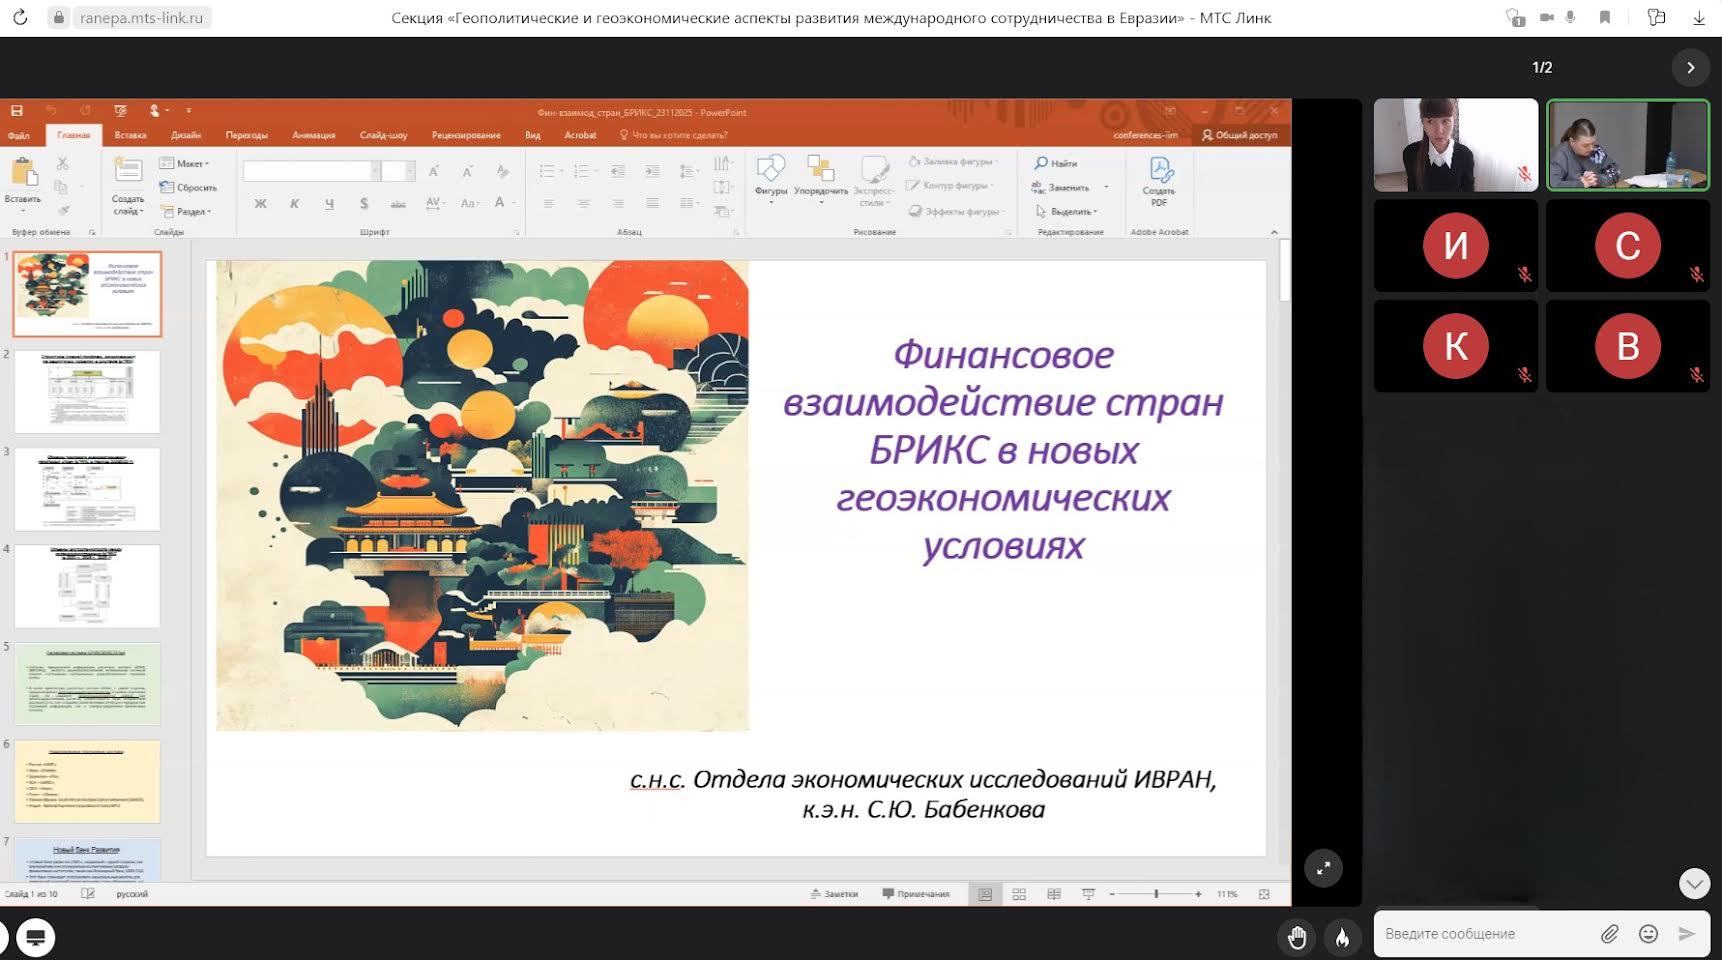Go to next page of participants

1690,67
